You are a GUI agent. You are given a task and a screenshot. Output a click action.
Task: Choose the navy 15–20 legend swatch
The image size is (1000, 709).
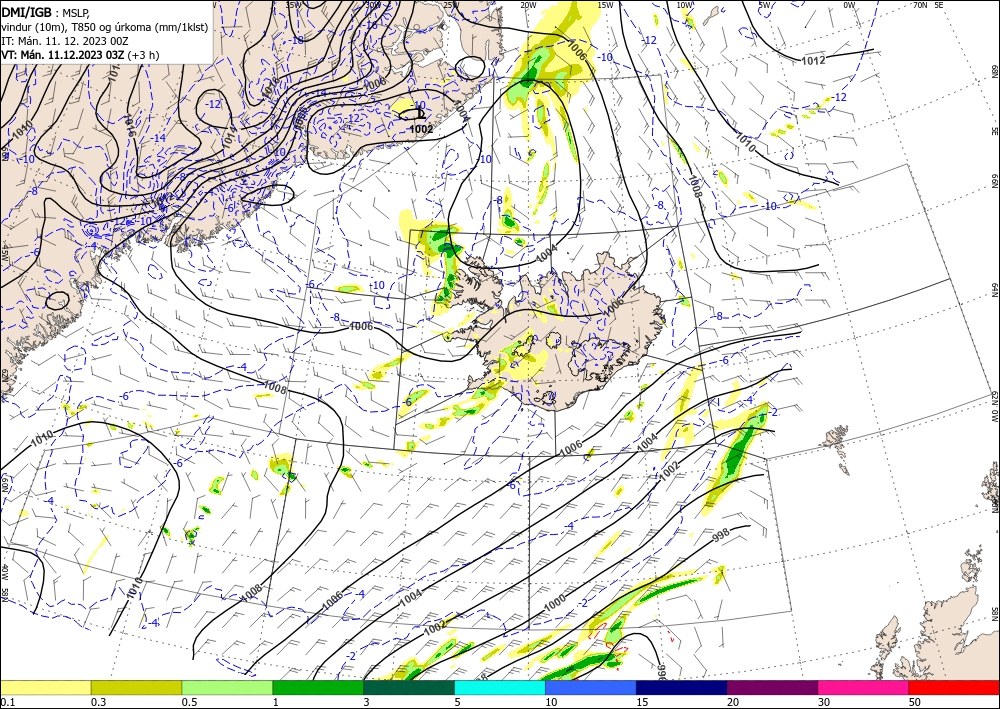(x=682, y=687)
